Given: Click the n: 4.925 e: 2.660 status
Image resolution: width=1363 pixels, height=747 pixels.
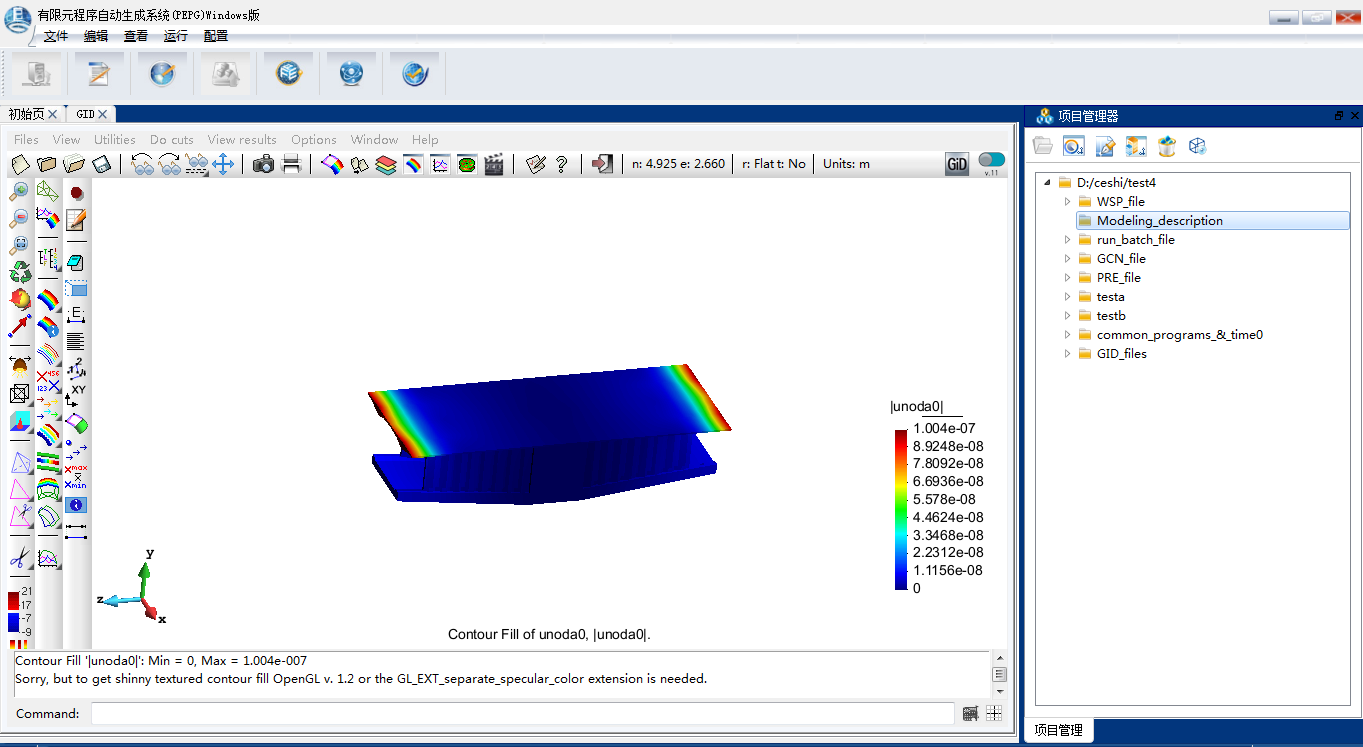Looking at the screenshot, I should tap(679, 164).
